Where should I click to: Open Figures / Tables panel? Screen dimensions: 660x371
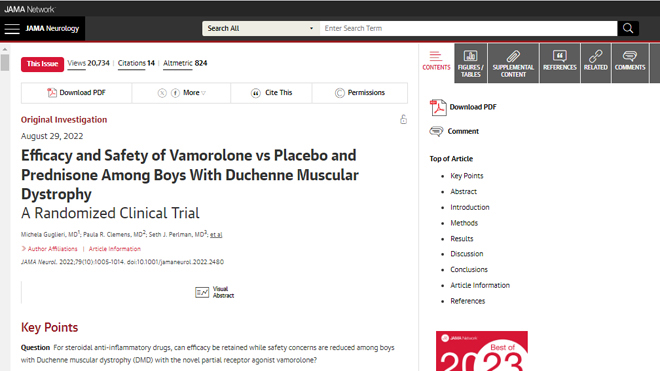pos(471,63)
